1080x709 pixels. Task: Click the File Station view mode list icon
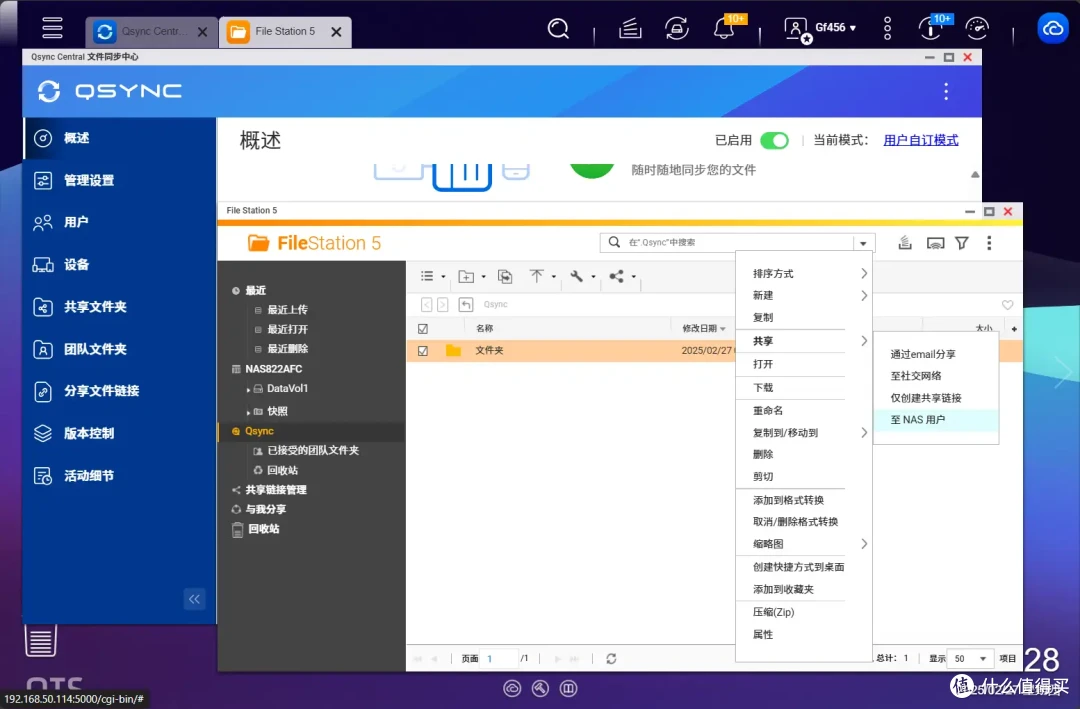click(427, 276)
